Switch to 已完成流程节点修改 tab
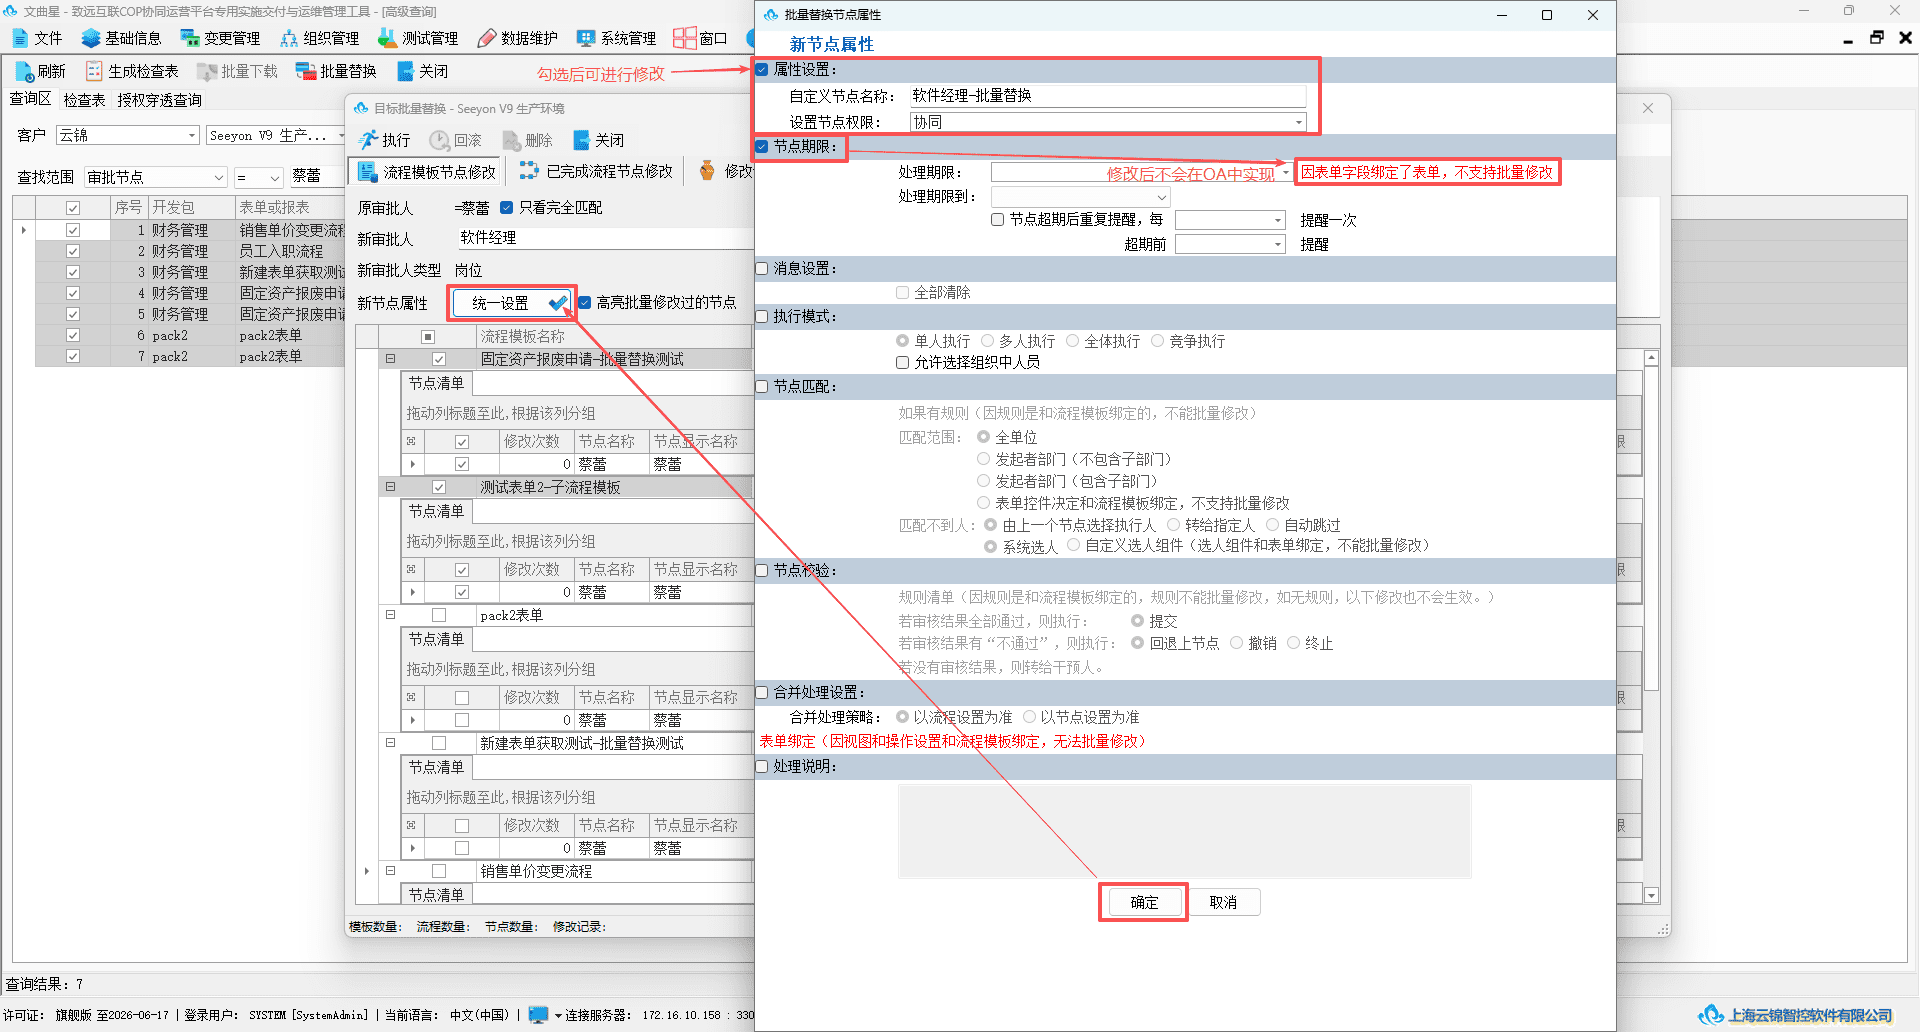The height and width of the screenshot is (1032, 1920). pos(596,171)
